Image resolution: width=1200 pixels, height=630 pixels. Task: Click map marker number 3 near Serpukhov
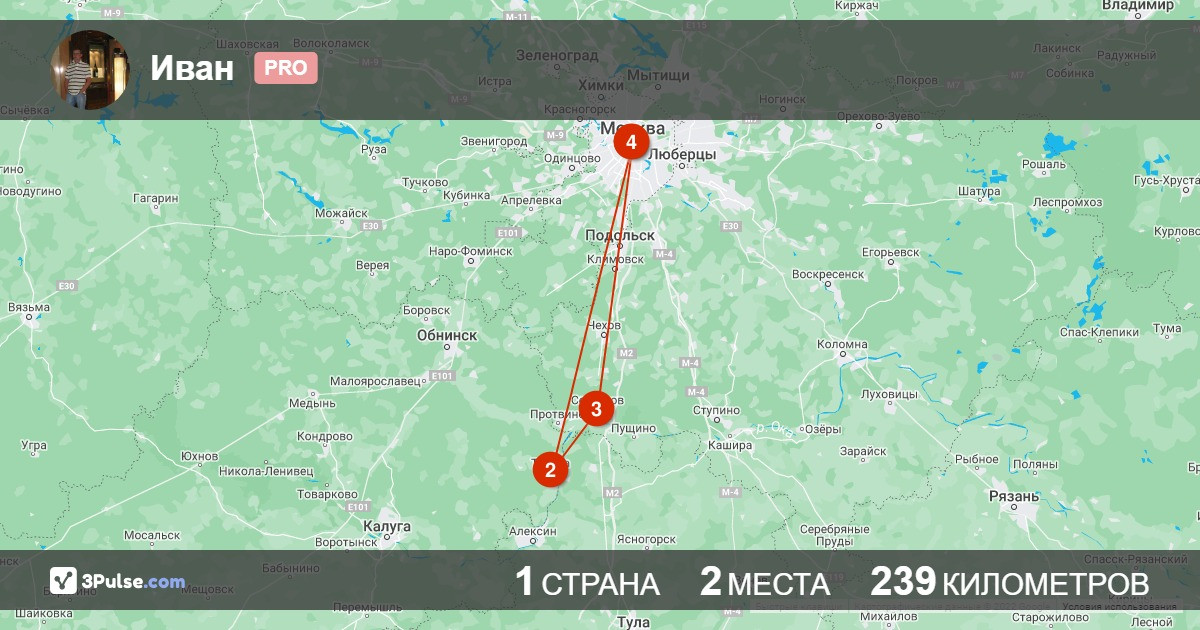(x=597, y=409)
